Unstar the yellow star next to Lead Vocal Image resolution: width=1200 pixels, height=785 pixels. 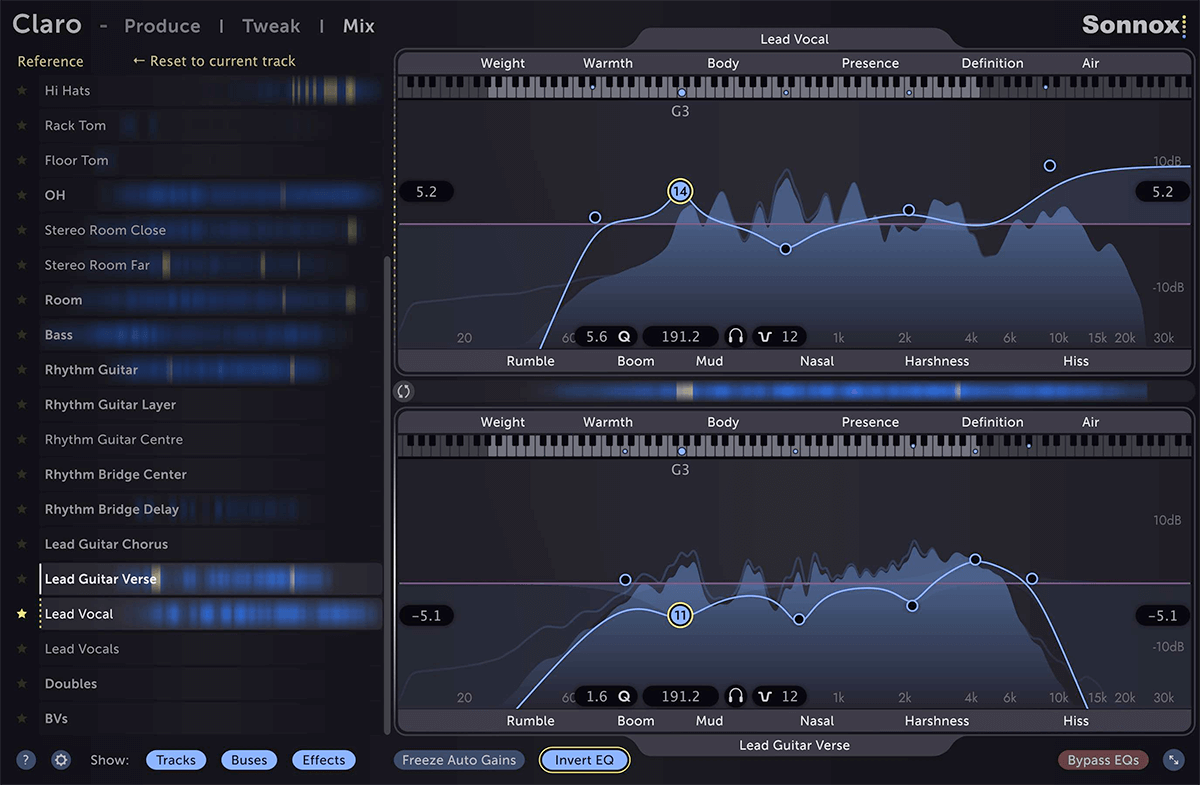coord(21,614)
